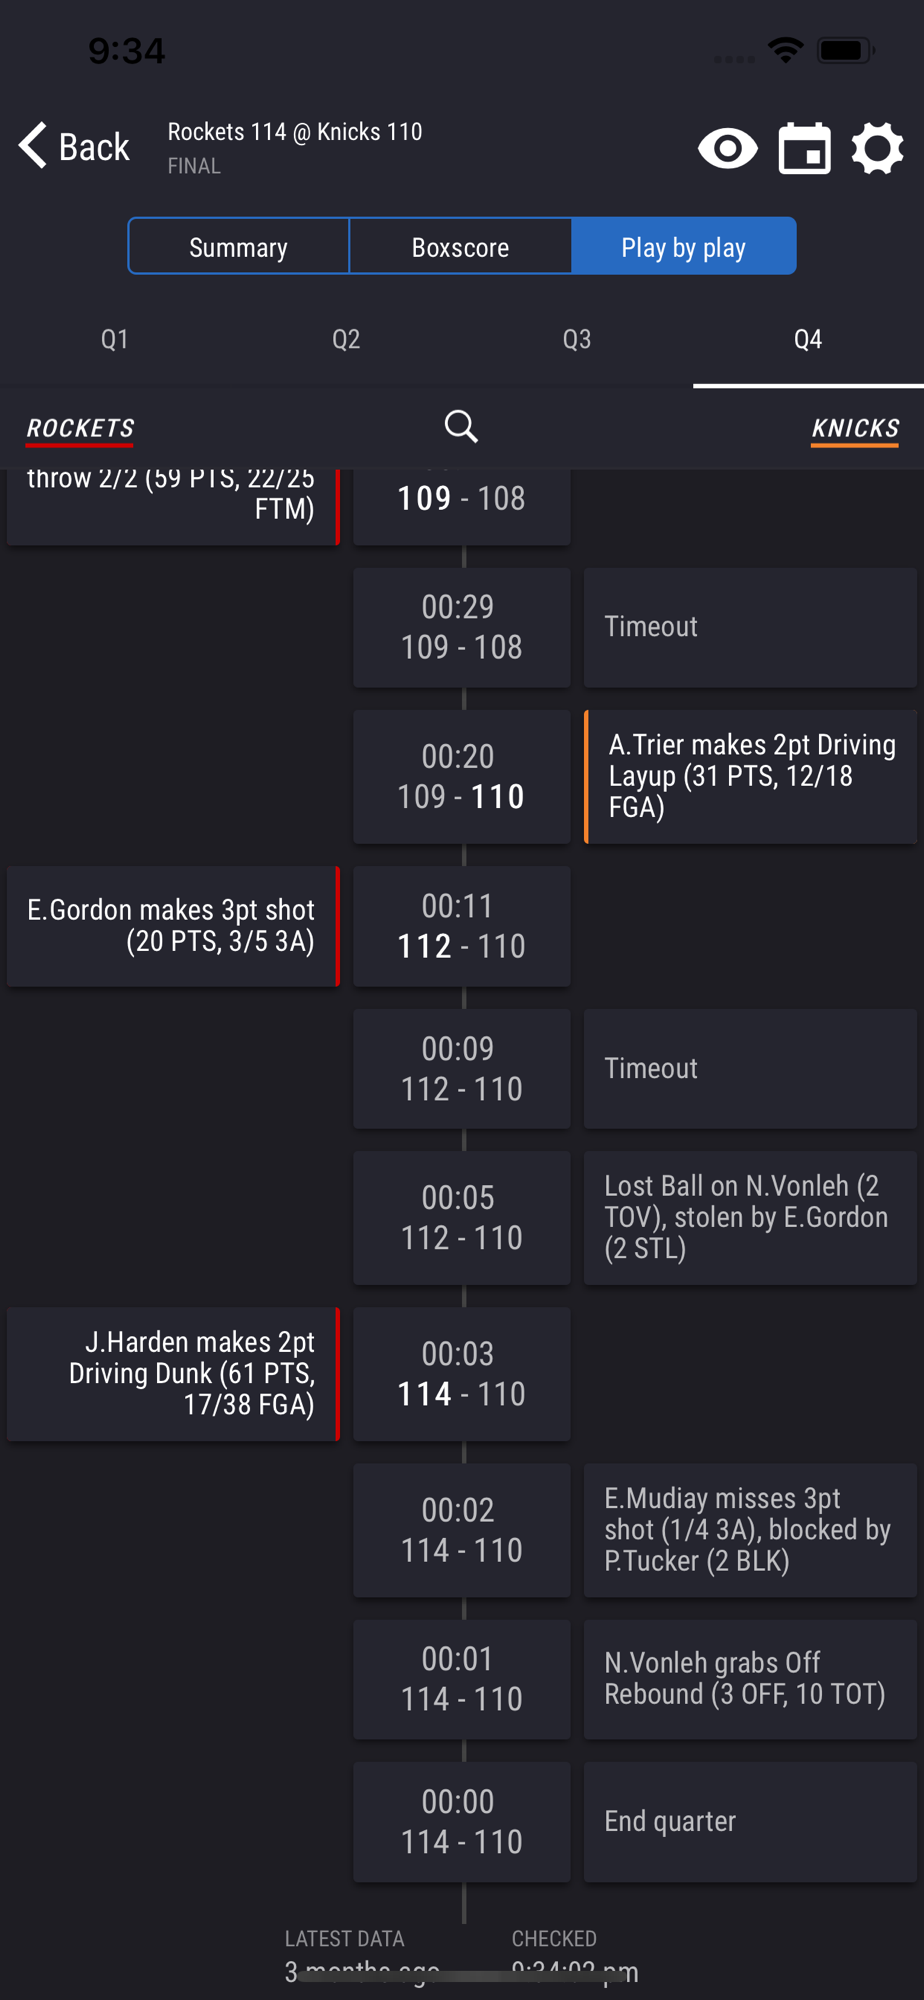
Task: Check the Wi-Fi status icon
Action: point(786,50)
